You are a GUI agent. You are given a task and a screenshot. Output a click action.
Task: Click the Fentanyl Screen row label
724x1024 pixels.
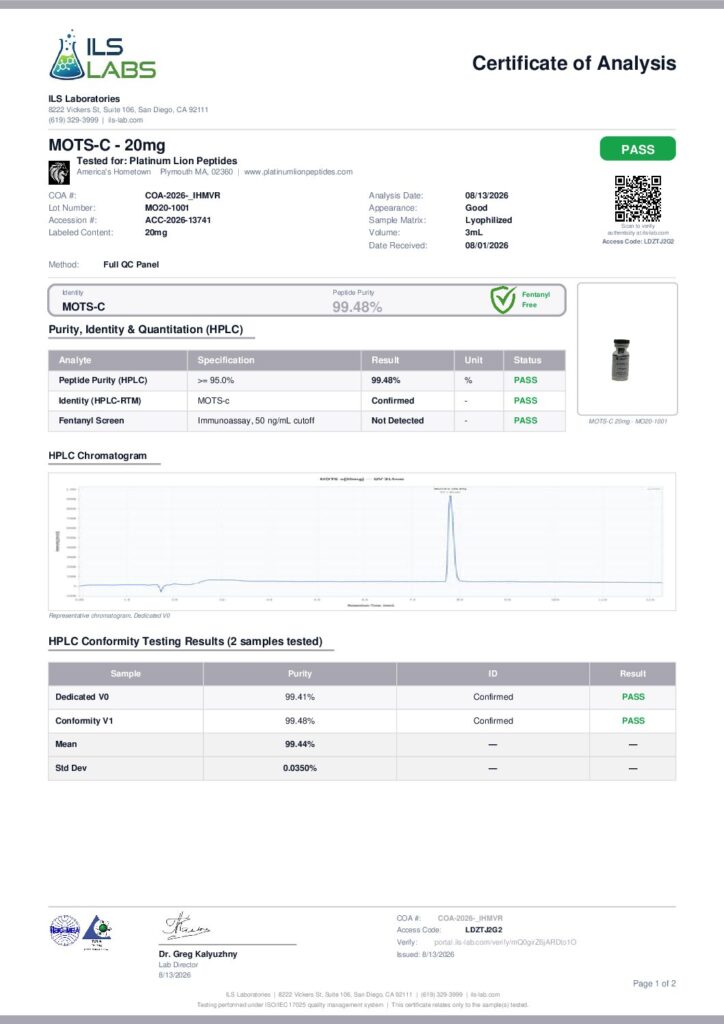pos(91,421)
